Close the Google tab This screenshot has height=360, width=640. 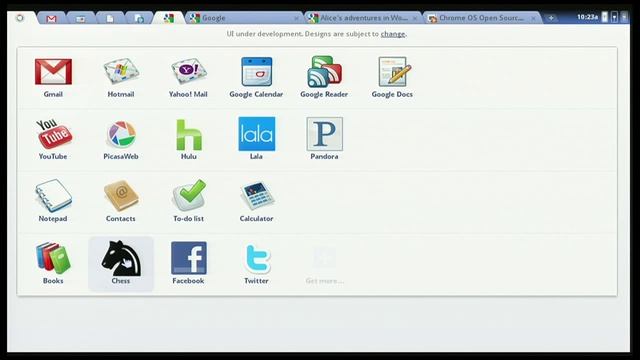(296, 18)
